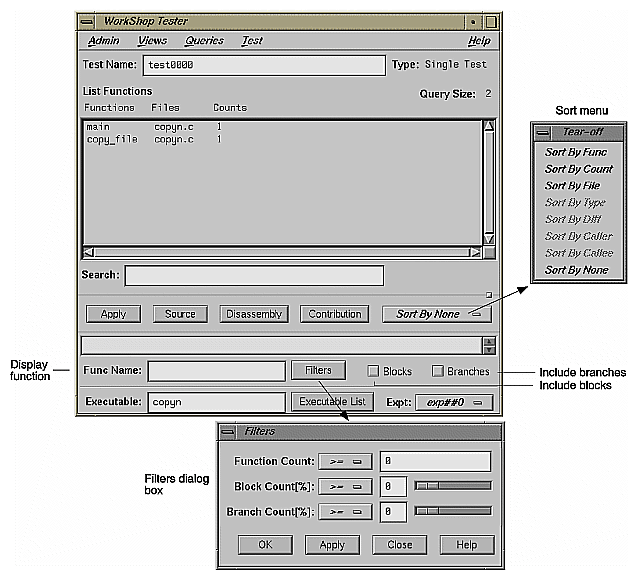Screen dimensions: 638x581
Task: Click the Branch Count value field
Action: [393, 512]
